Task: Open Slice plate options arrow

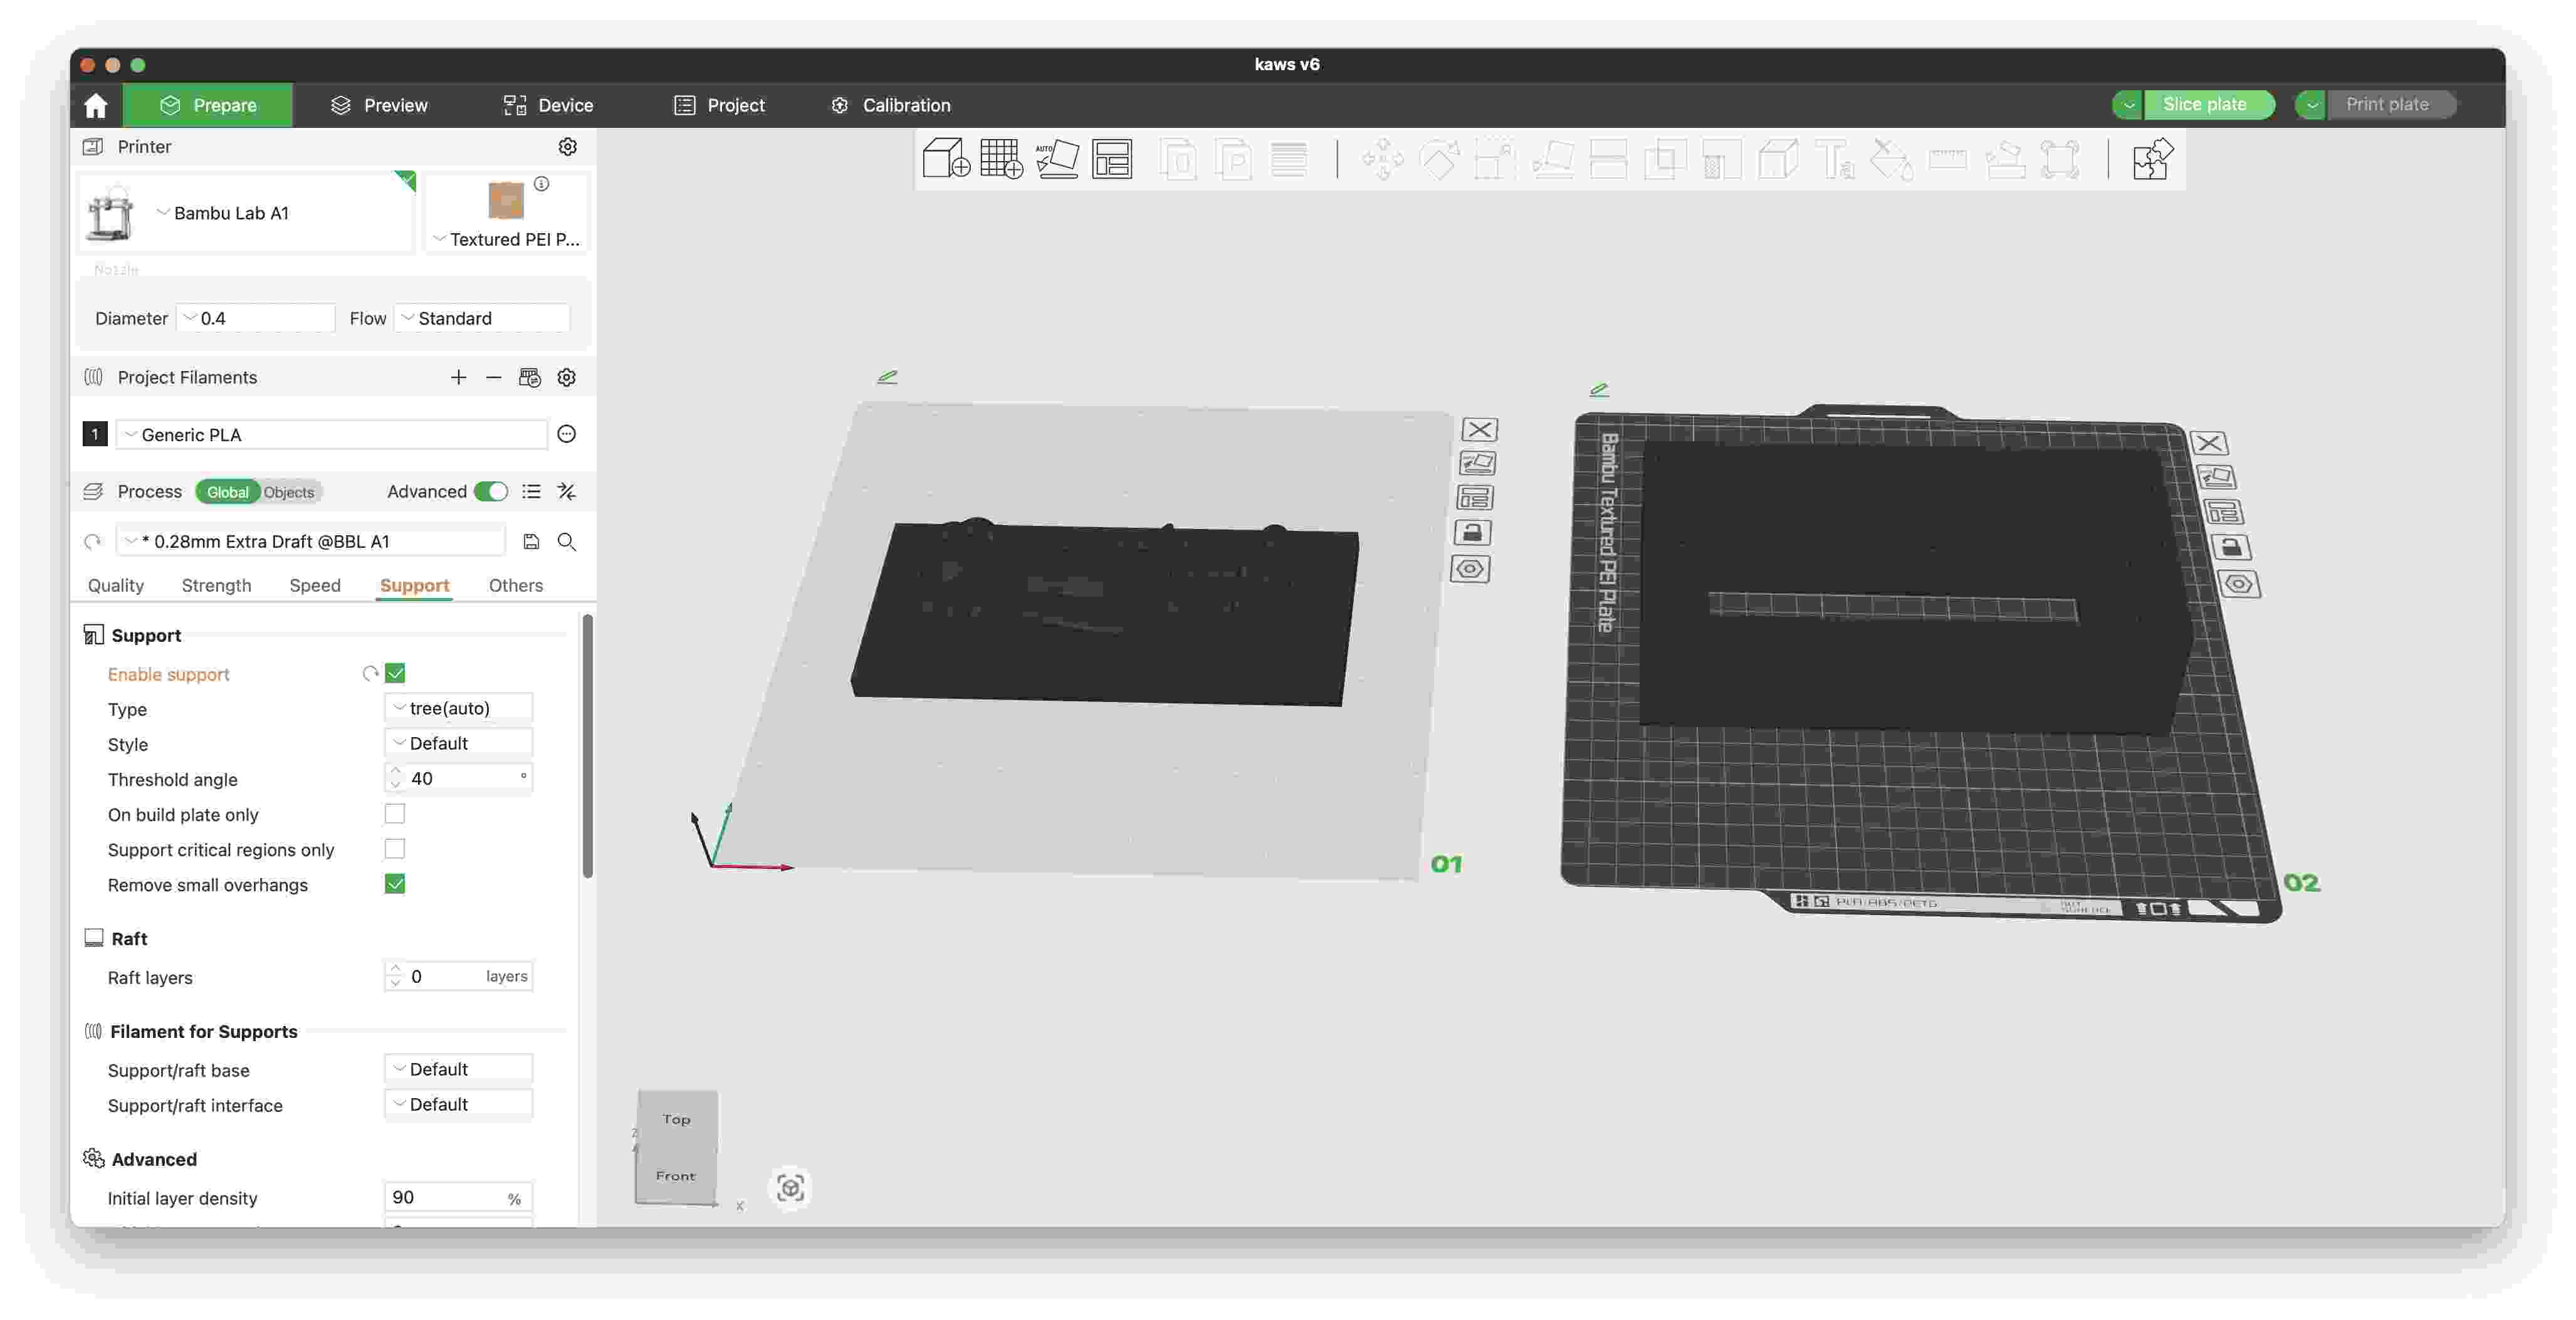Action: [2128, 104]
